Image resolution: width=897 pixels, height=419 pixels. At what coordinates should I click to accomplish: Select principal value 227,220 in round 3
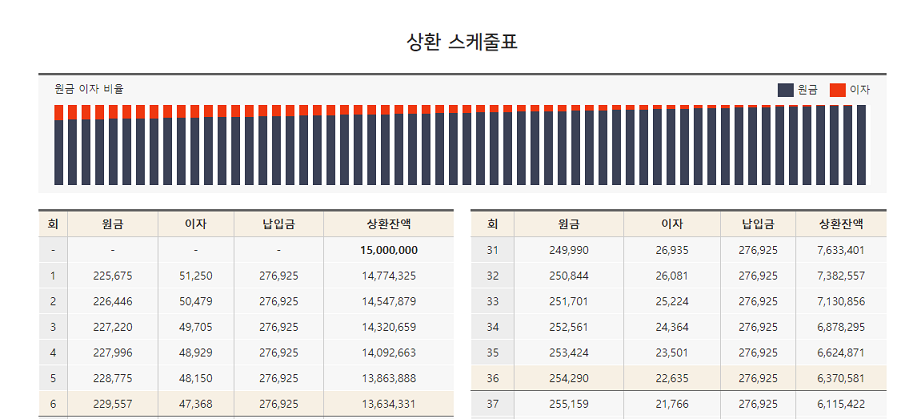pyautogui.click(x=113, y=327)
